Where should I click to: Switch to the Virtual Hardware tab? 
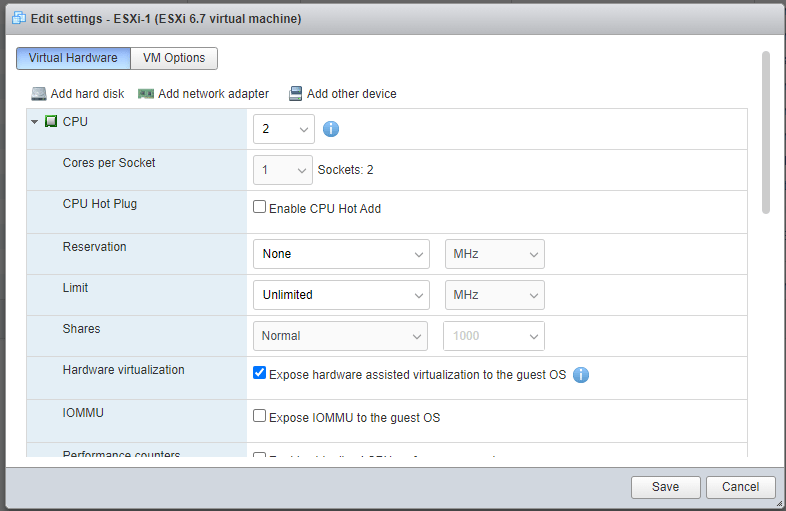(x=73, y=58)
